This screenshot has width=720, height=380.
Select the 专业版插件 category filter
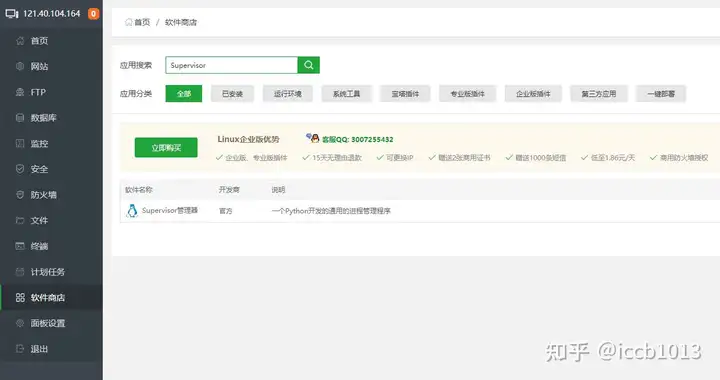point(467,94)
